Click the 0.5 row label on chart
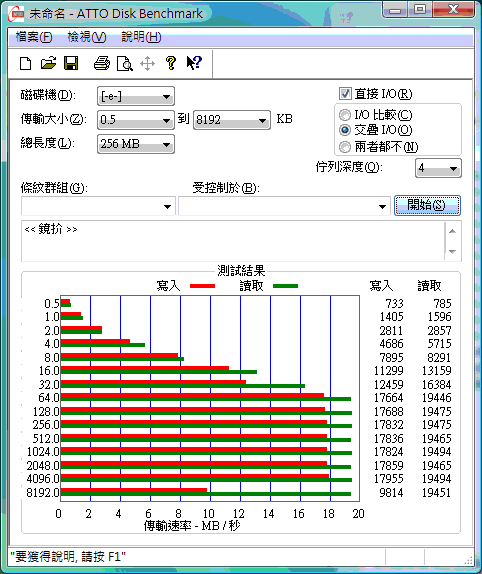Image resolution: width=482 pixels, height=574 pixels. 52,303
